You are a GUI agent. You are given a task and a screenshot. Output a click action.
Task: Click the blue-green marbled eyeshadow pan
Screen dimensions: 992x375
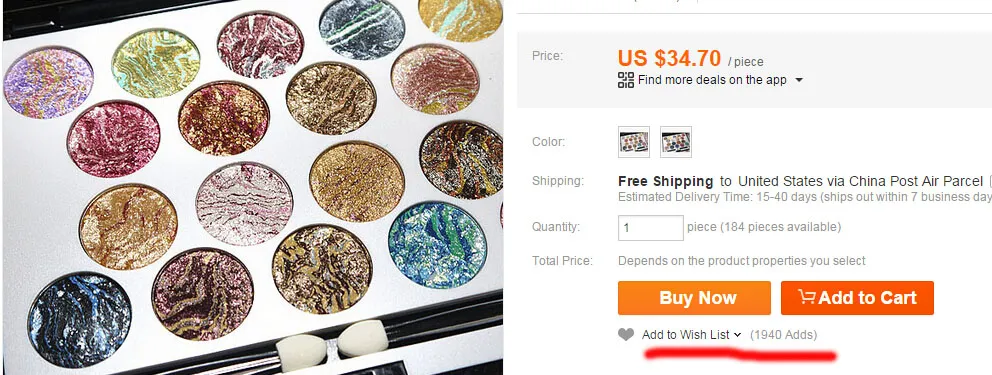438,245
